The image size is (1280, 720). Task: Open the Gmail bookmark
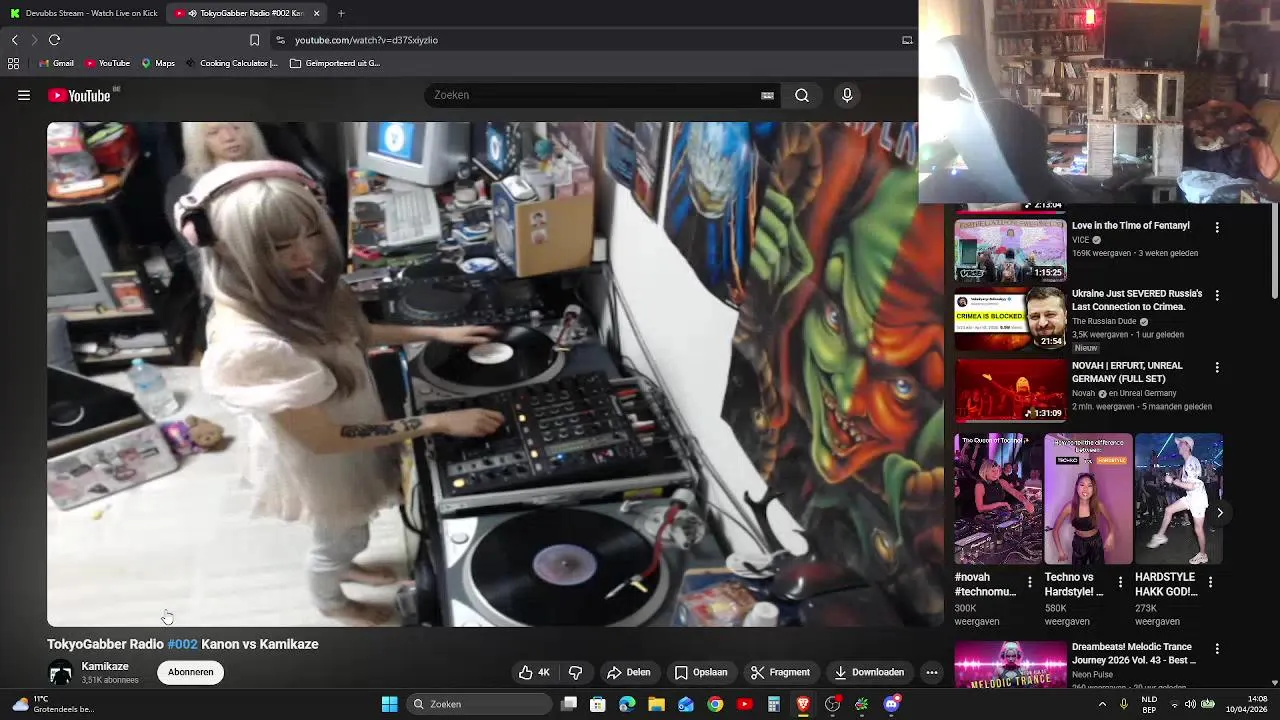(56, 63)
